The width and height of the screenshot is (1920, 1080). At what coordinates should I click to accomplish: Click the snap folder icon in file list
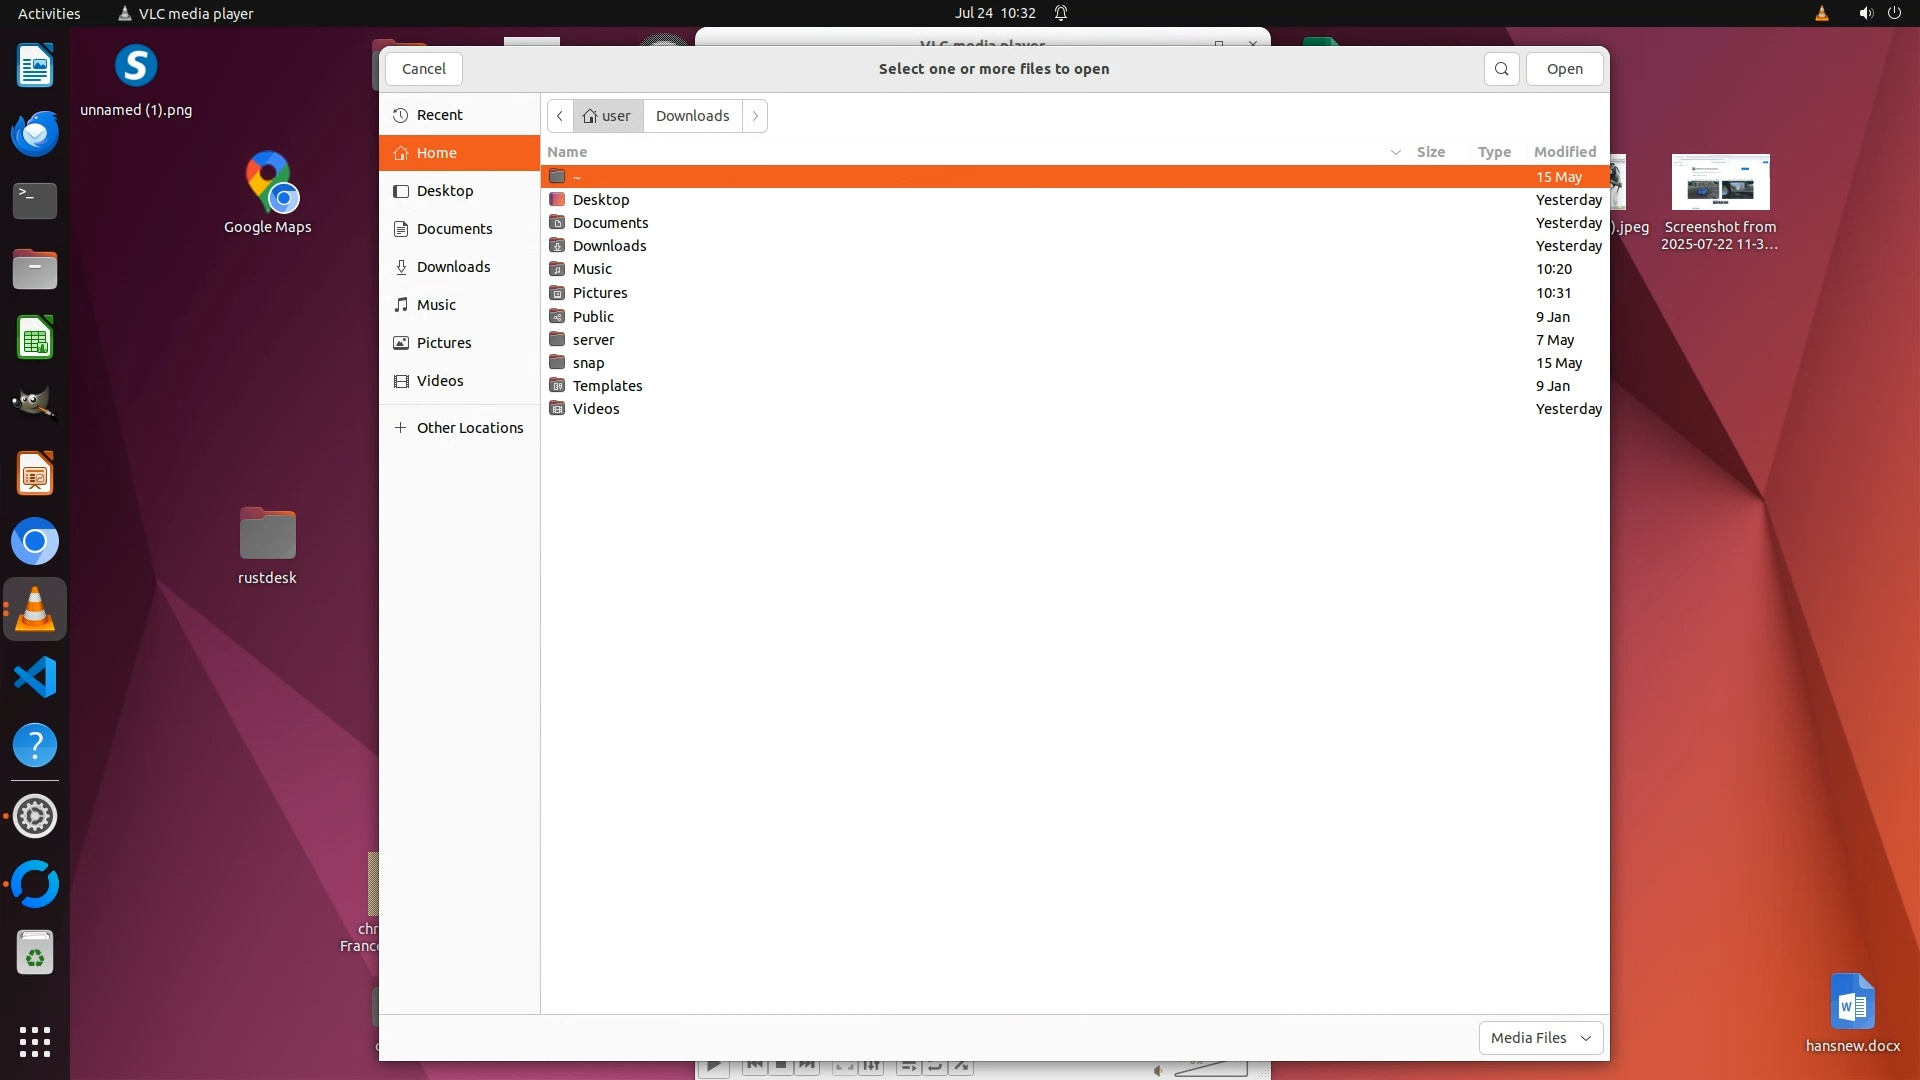coord(557,363)
